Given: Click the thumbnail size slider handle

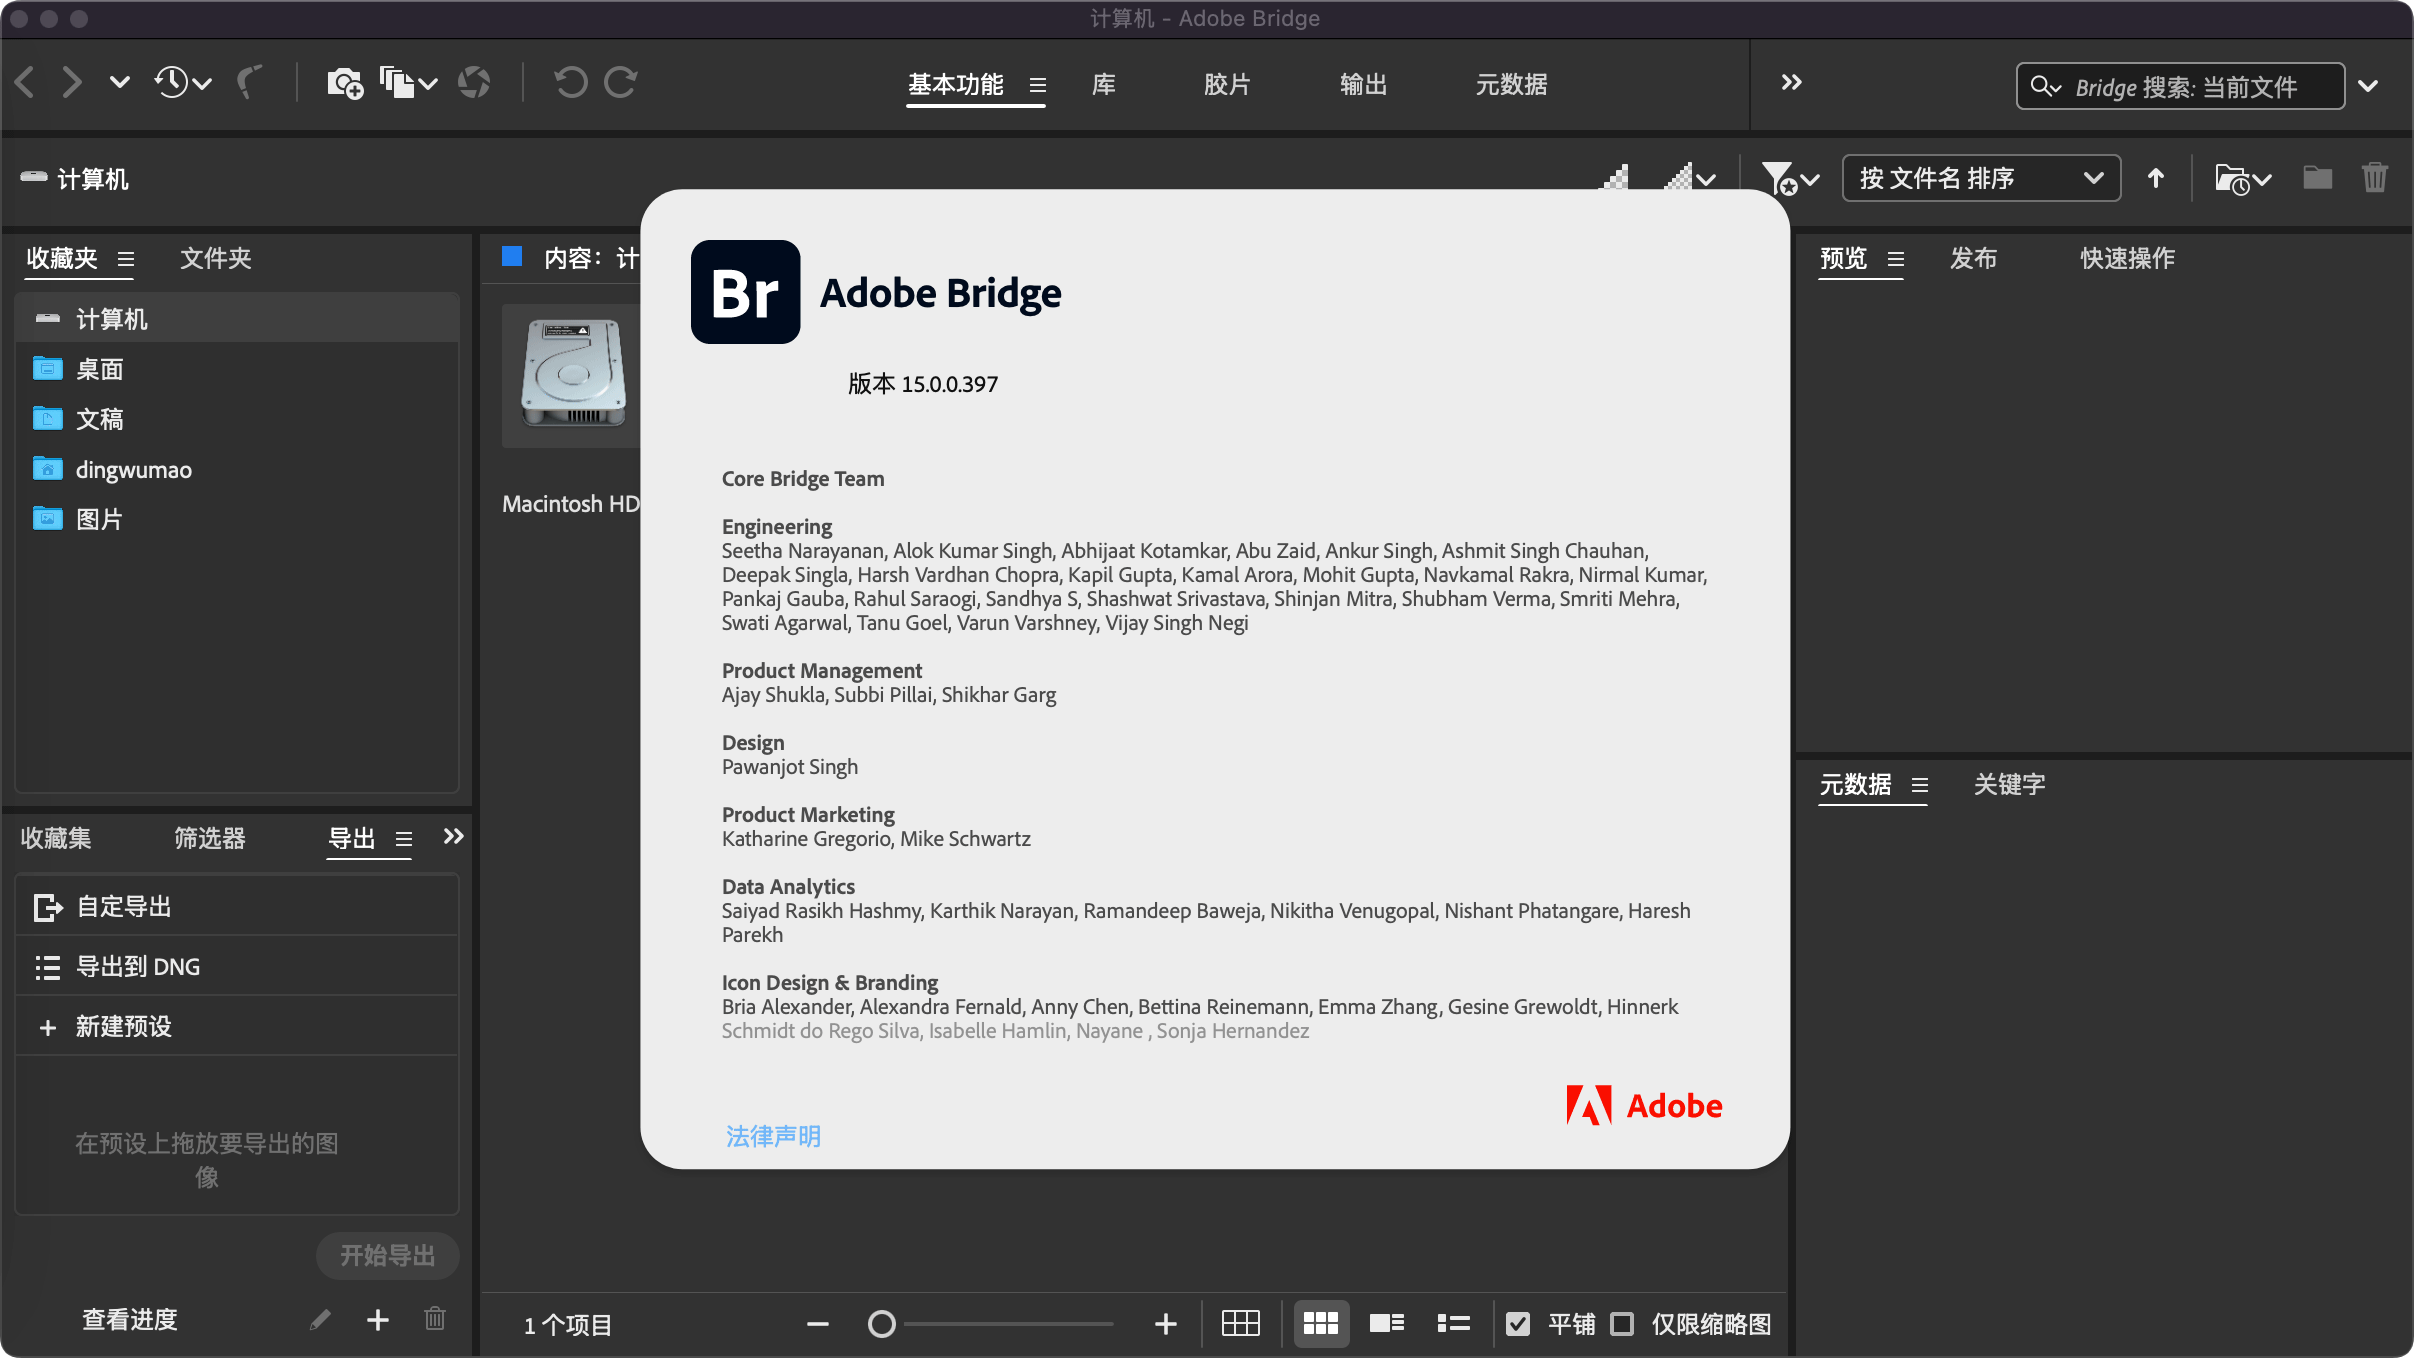Looking at the screenshot, I should tap(881, 1324).
